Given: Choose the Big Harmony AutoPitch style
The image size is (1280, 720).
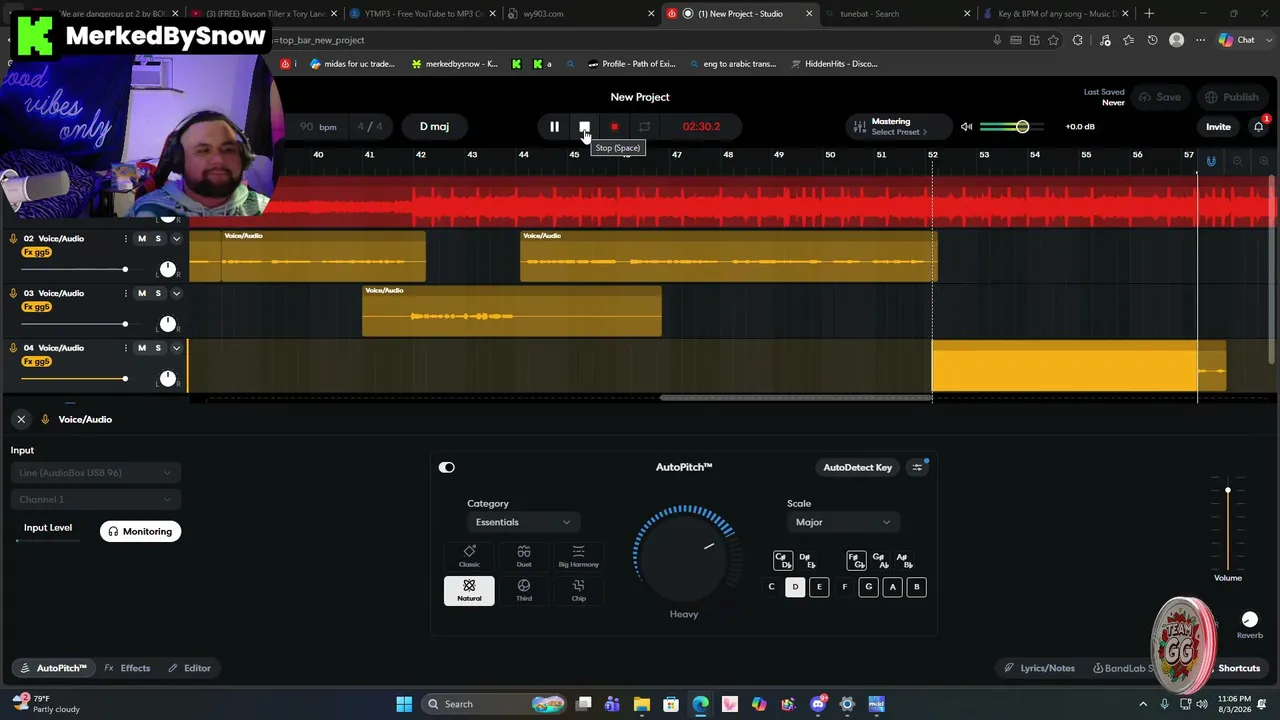Looking at the screenshot, I should coord(578,556).
